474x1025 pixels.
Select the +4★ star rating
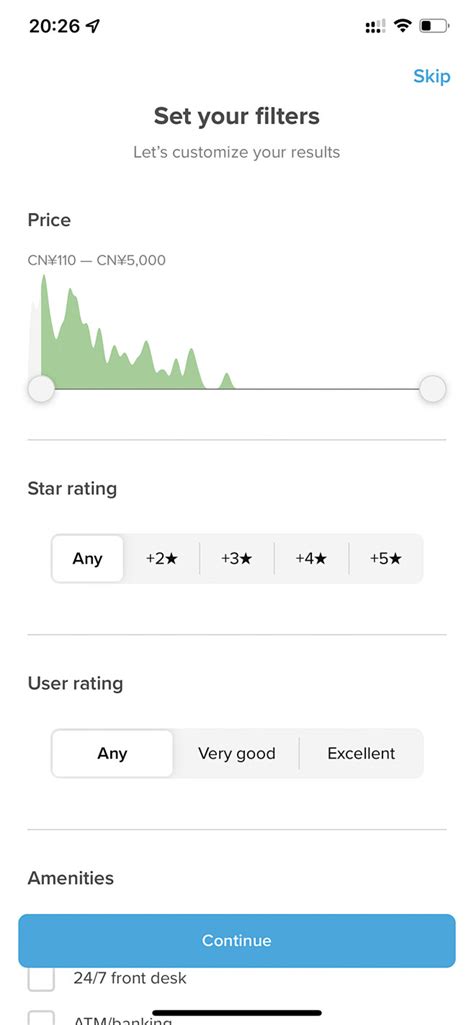pyautogui.click(x=311, y=559)
